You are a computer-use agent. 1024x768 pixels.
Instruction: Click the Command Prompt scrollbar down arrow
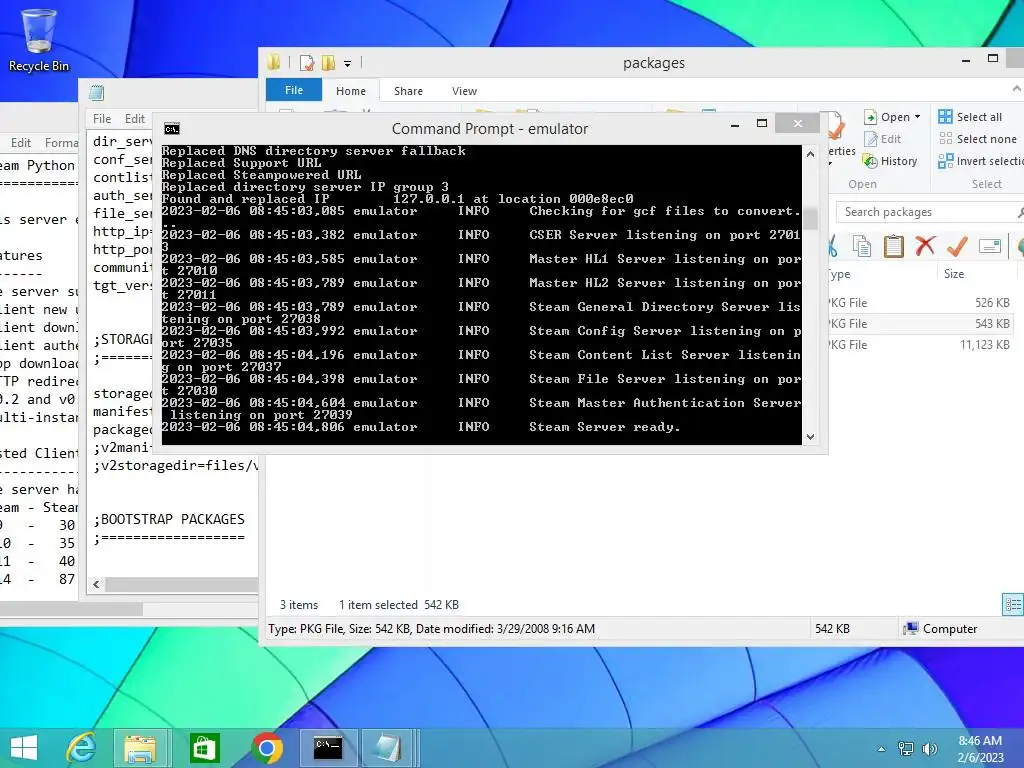(x=810, y=437)
